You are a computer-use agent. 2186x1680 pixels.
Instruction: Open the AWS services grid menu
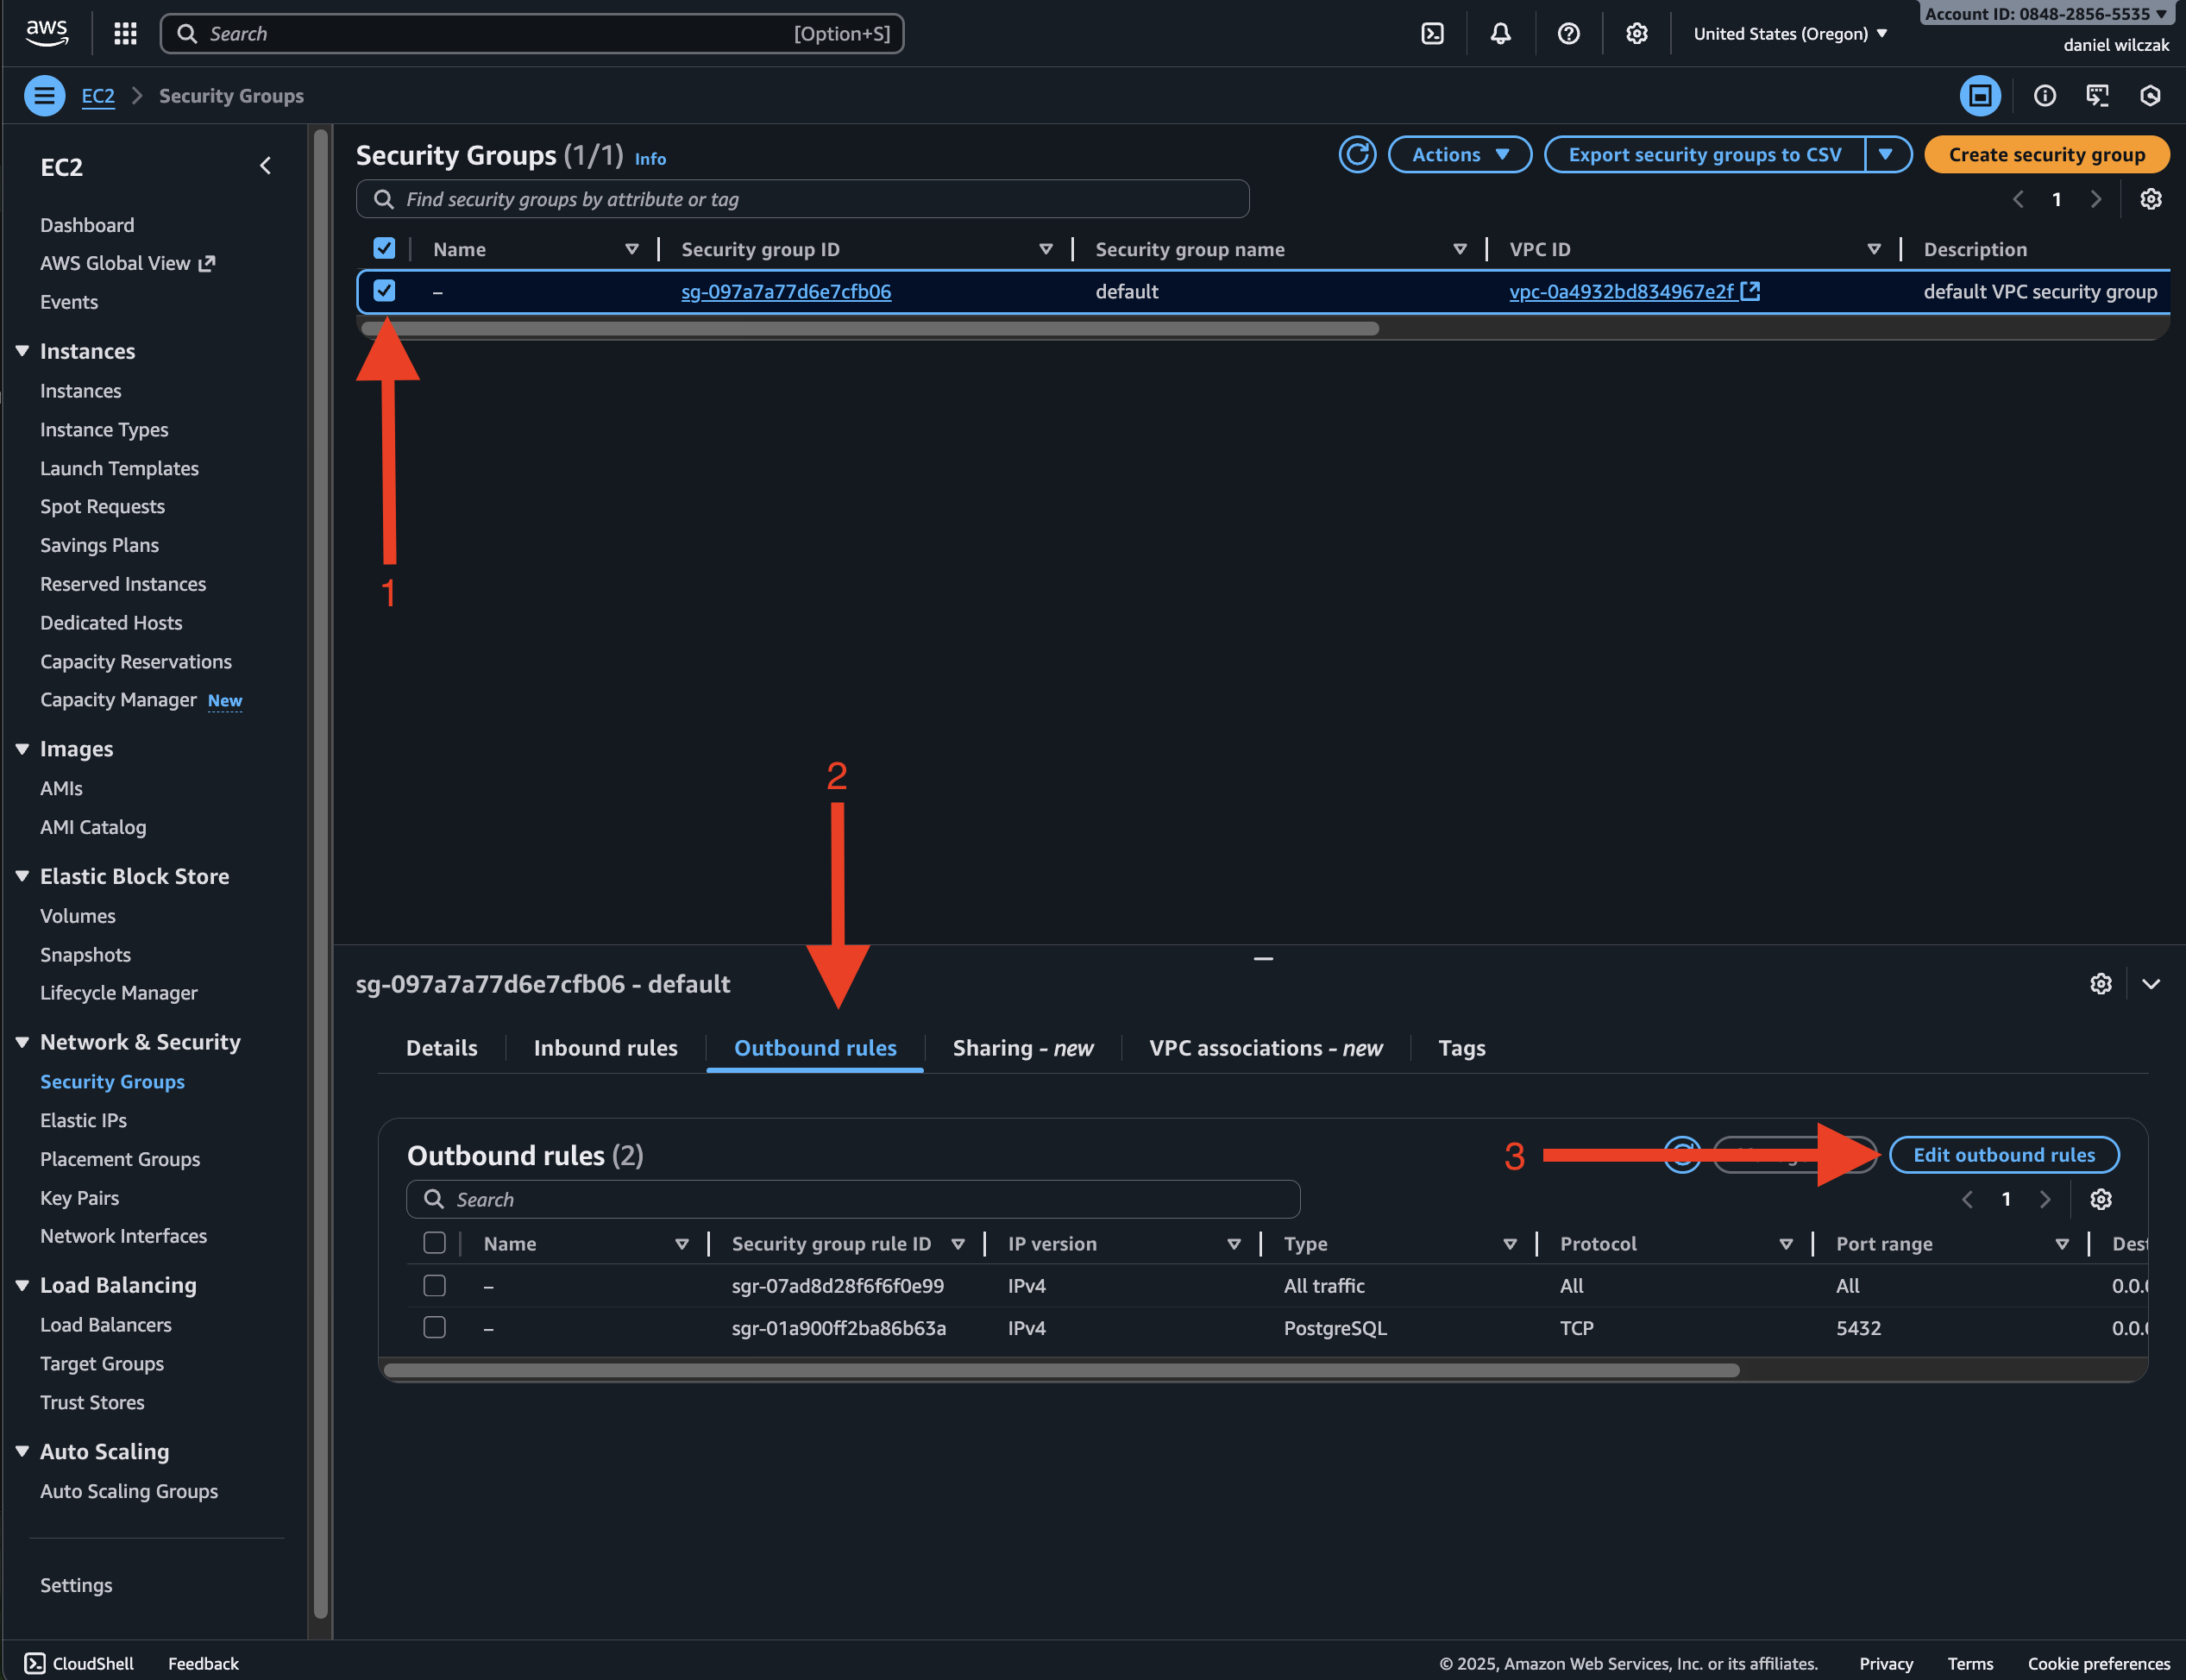pos(125,34)
